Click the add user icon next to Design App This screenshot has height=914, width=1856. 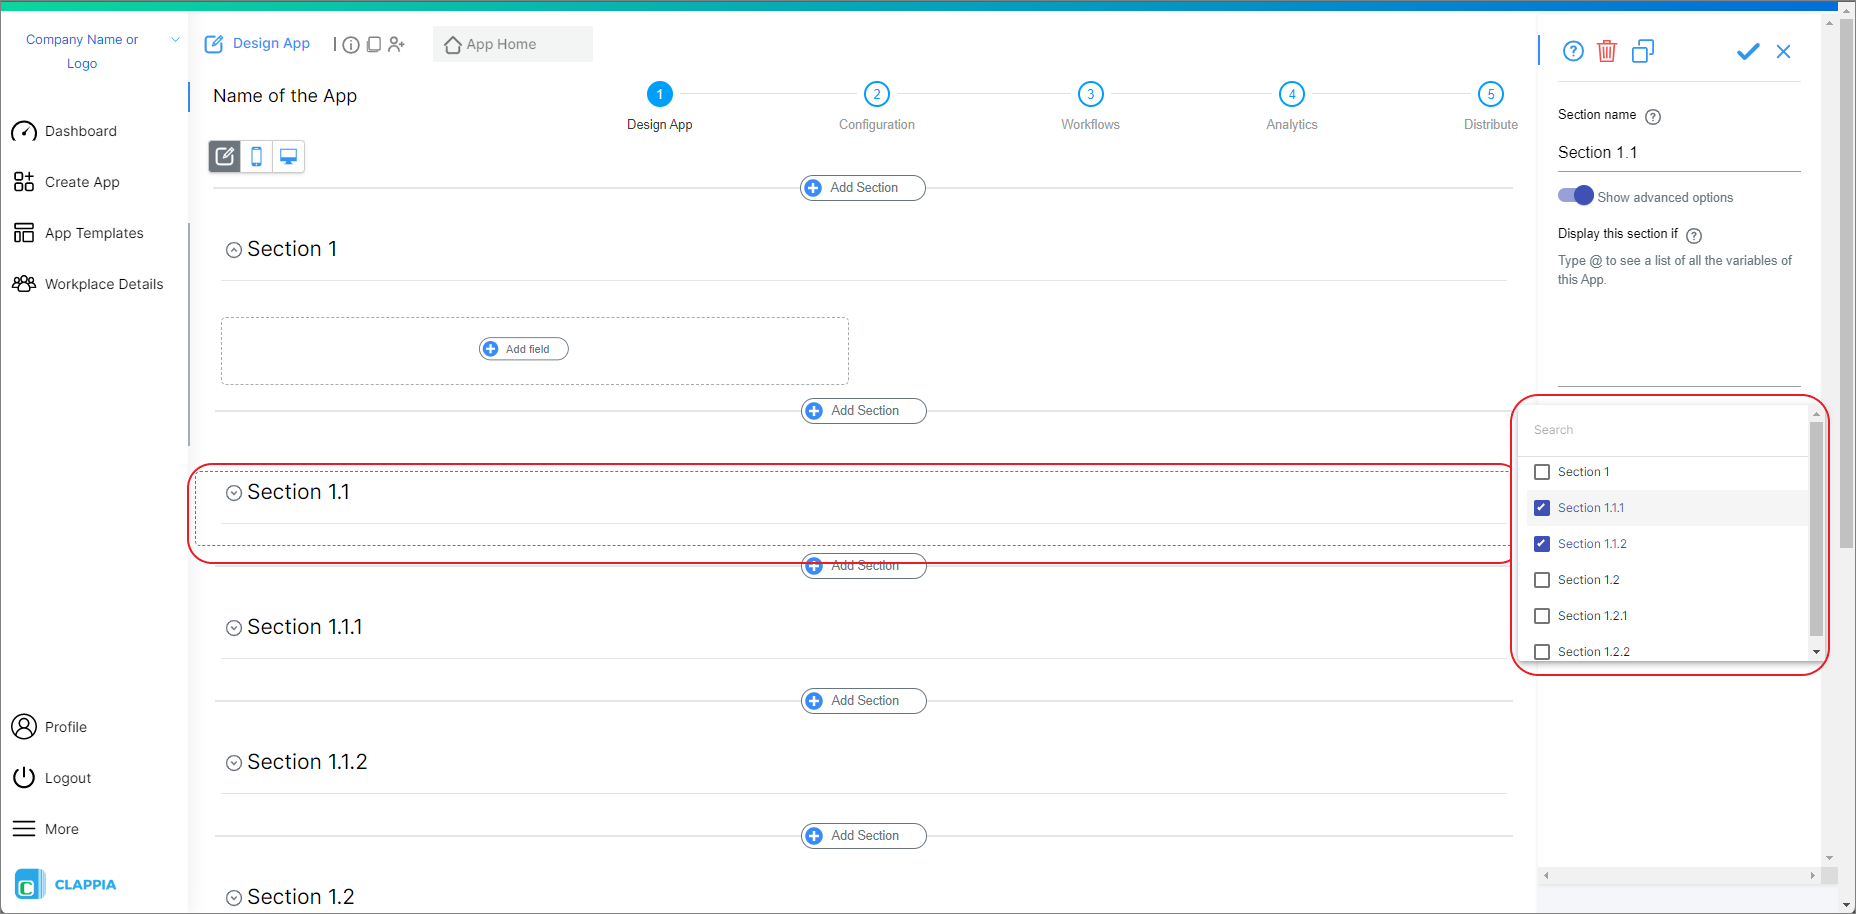click(397, 44)
